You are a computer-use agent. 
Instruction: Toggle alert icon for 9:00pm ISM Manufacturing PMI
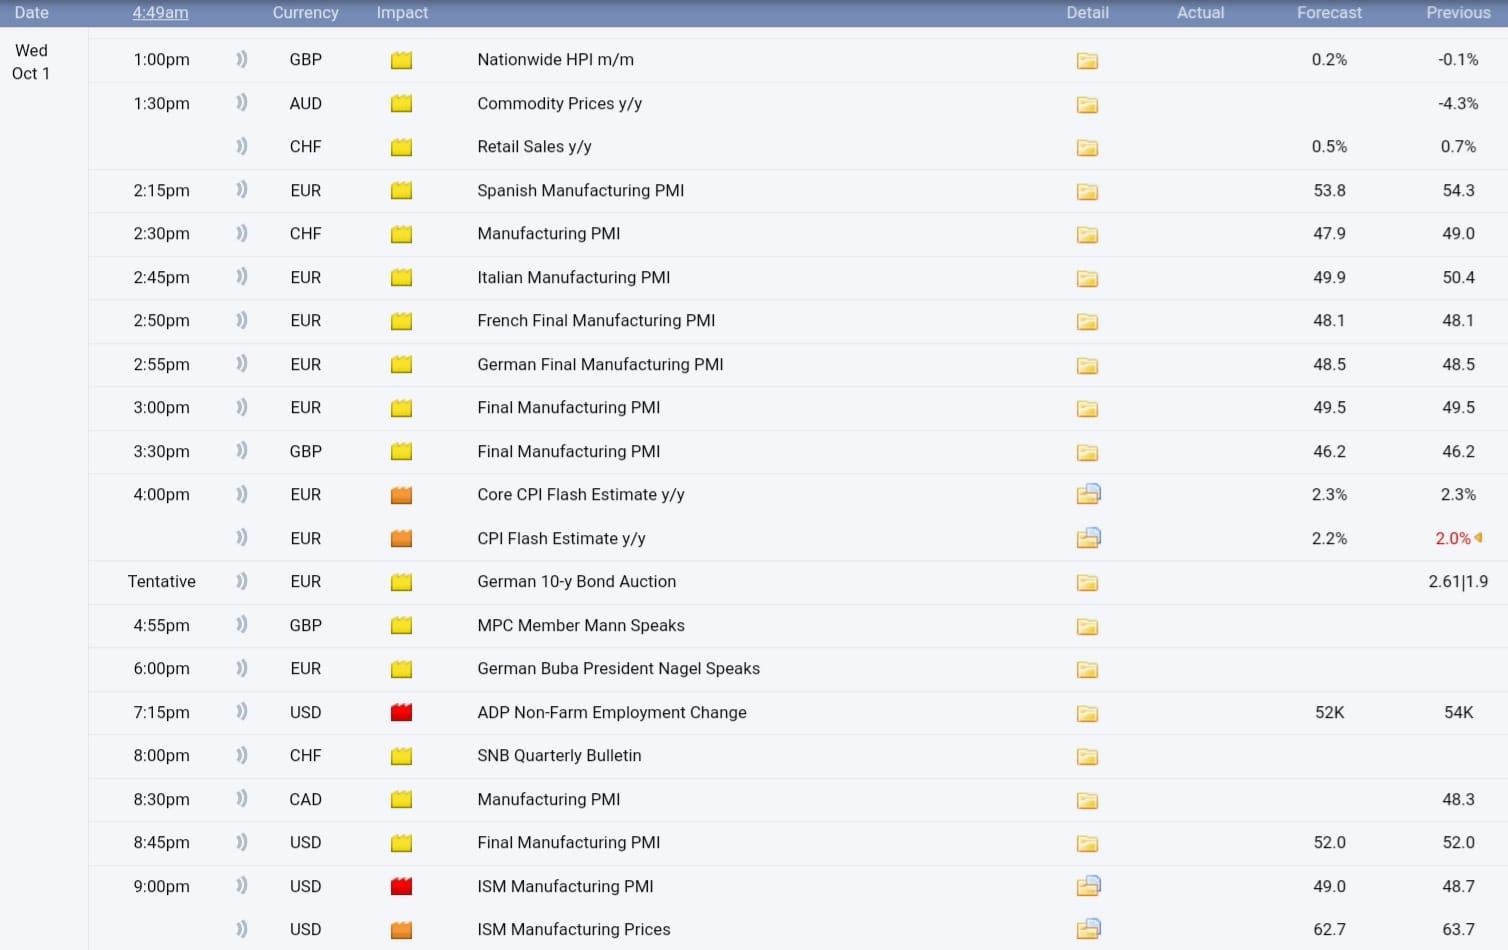point(241,886)
